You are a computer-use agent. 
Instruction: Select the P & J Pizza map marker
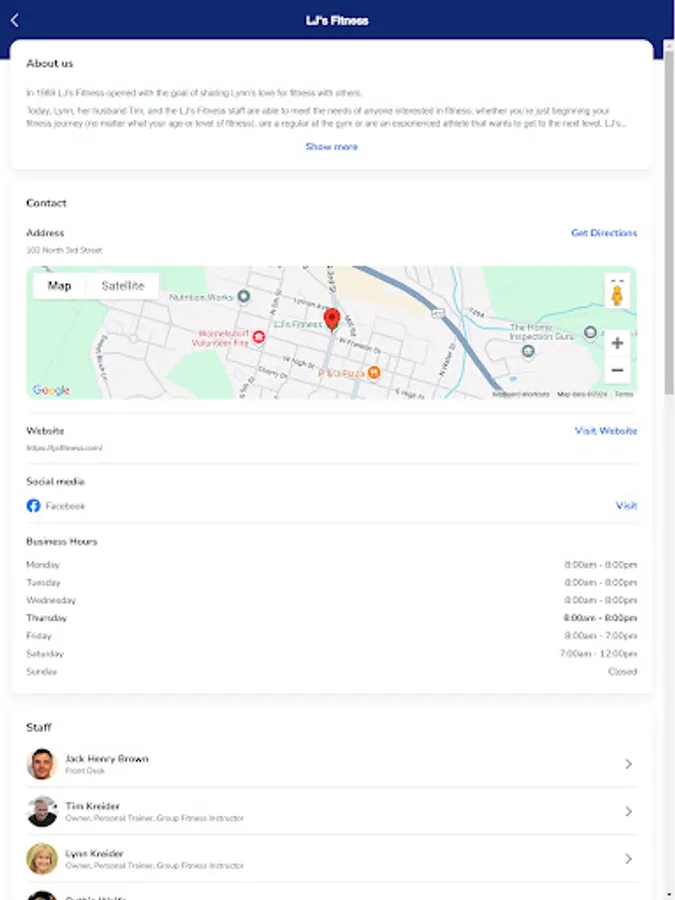point(374,373)
